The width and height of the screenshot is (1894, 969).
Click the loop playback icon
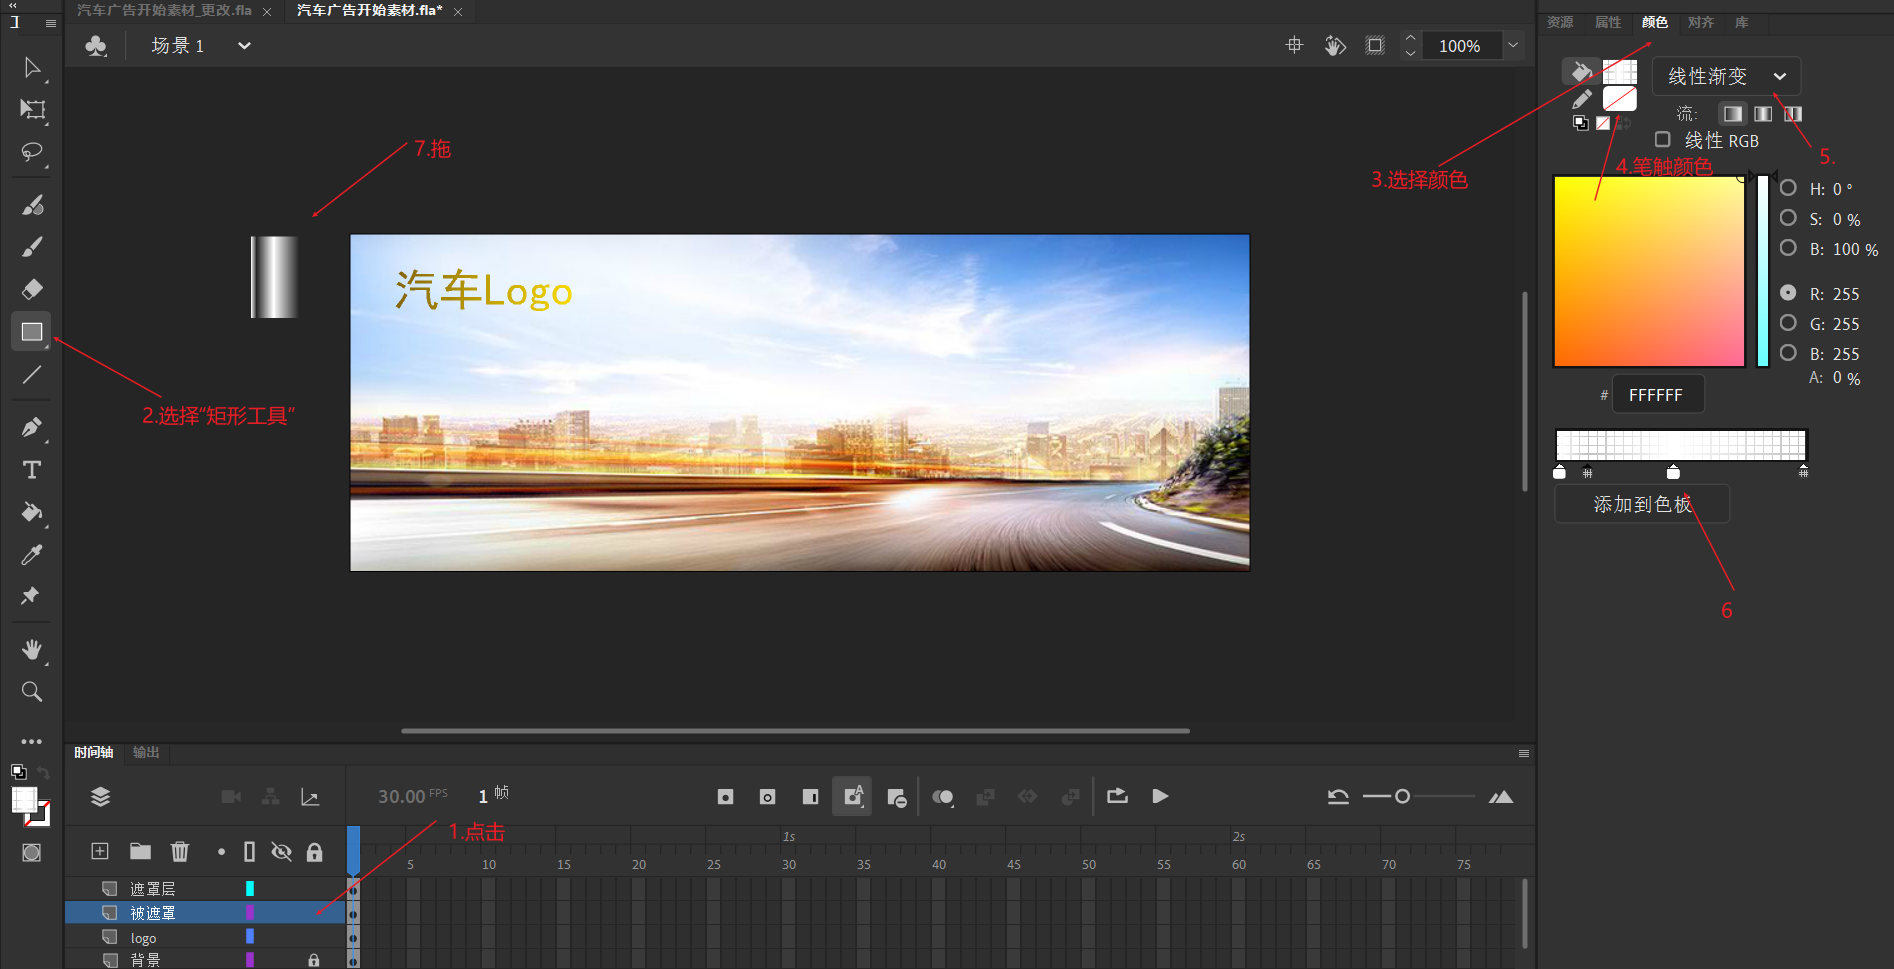pos(1118,796)
